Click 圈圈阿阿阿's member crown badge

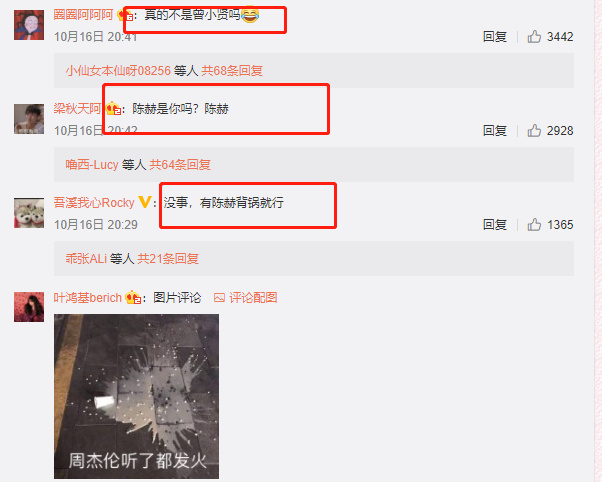click(125, 15)
